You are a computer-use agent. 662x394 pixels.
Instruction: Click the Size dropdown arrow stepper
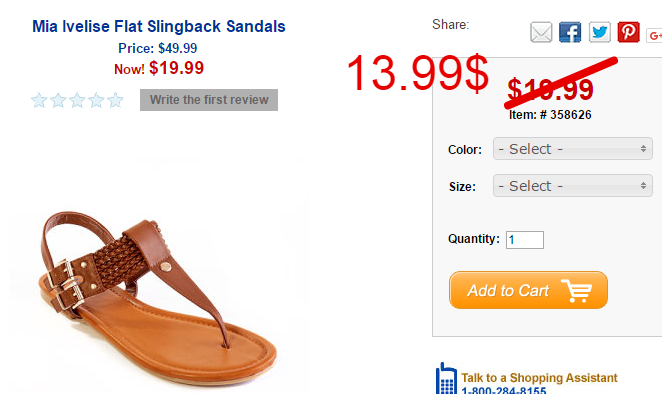643,186
